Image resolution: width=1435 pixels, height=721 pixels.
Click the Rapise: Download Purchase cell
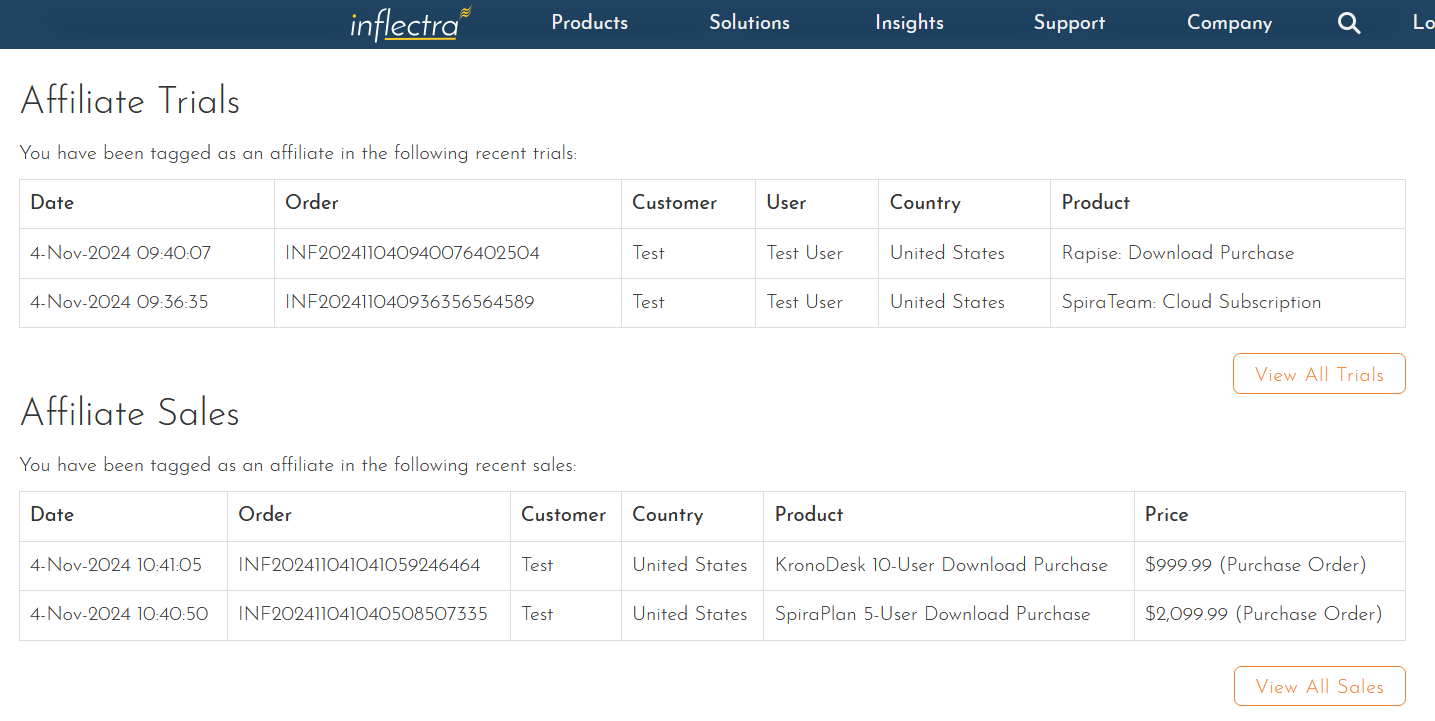pyautogui.click(x=1178, y=253)
